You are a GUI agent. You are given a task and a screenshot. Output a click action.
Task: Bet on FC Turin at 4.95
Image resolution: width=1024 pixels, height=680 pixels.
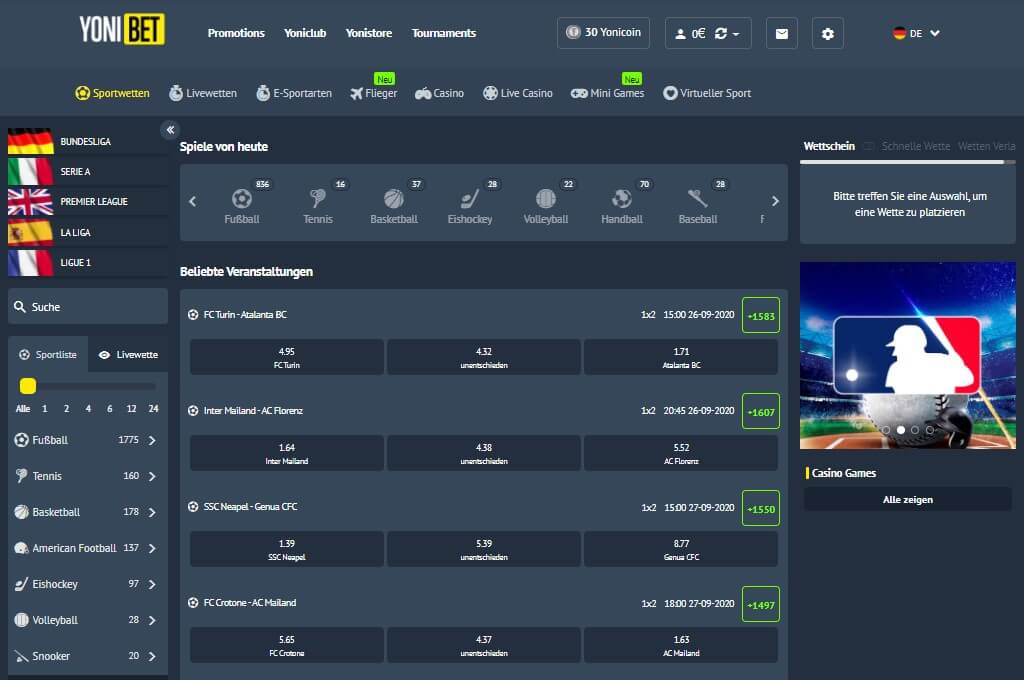(x=287, y=357)
